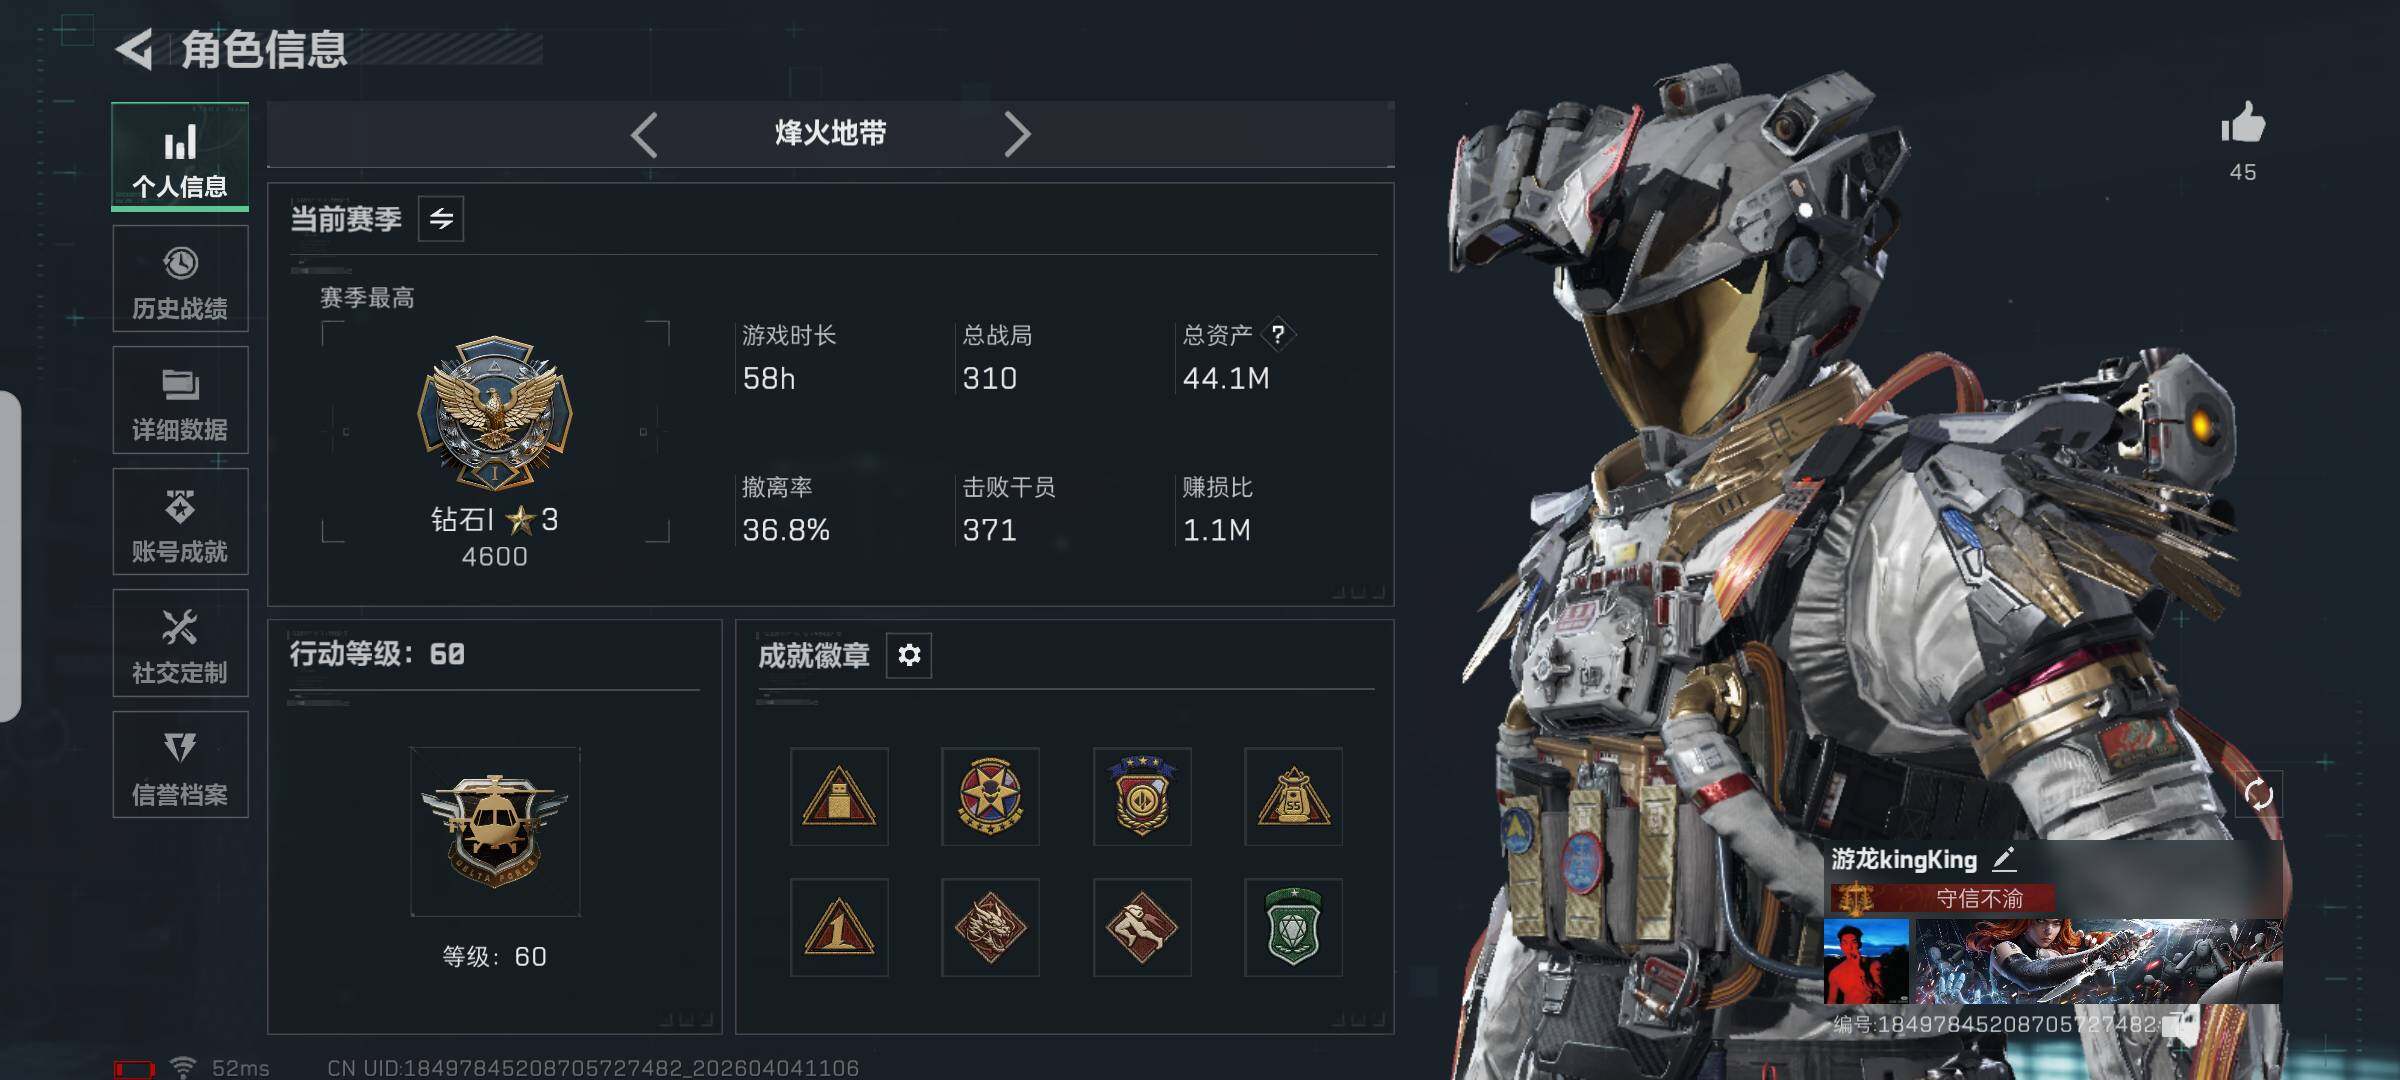Select the green hexagon shield badge

(1293, 927)
